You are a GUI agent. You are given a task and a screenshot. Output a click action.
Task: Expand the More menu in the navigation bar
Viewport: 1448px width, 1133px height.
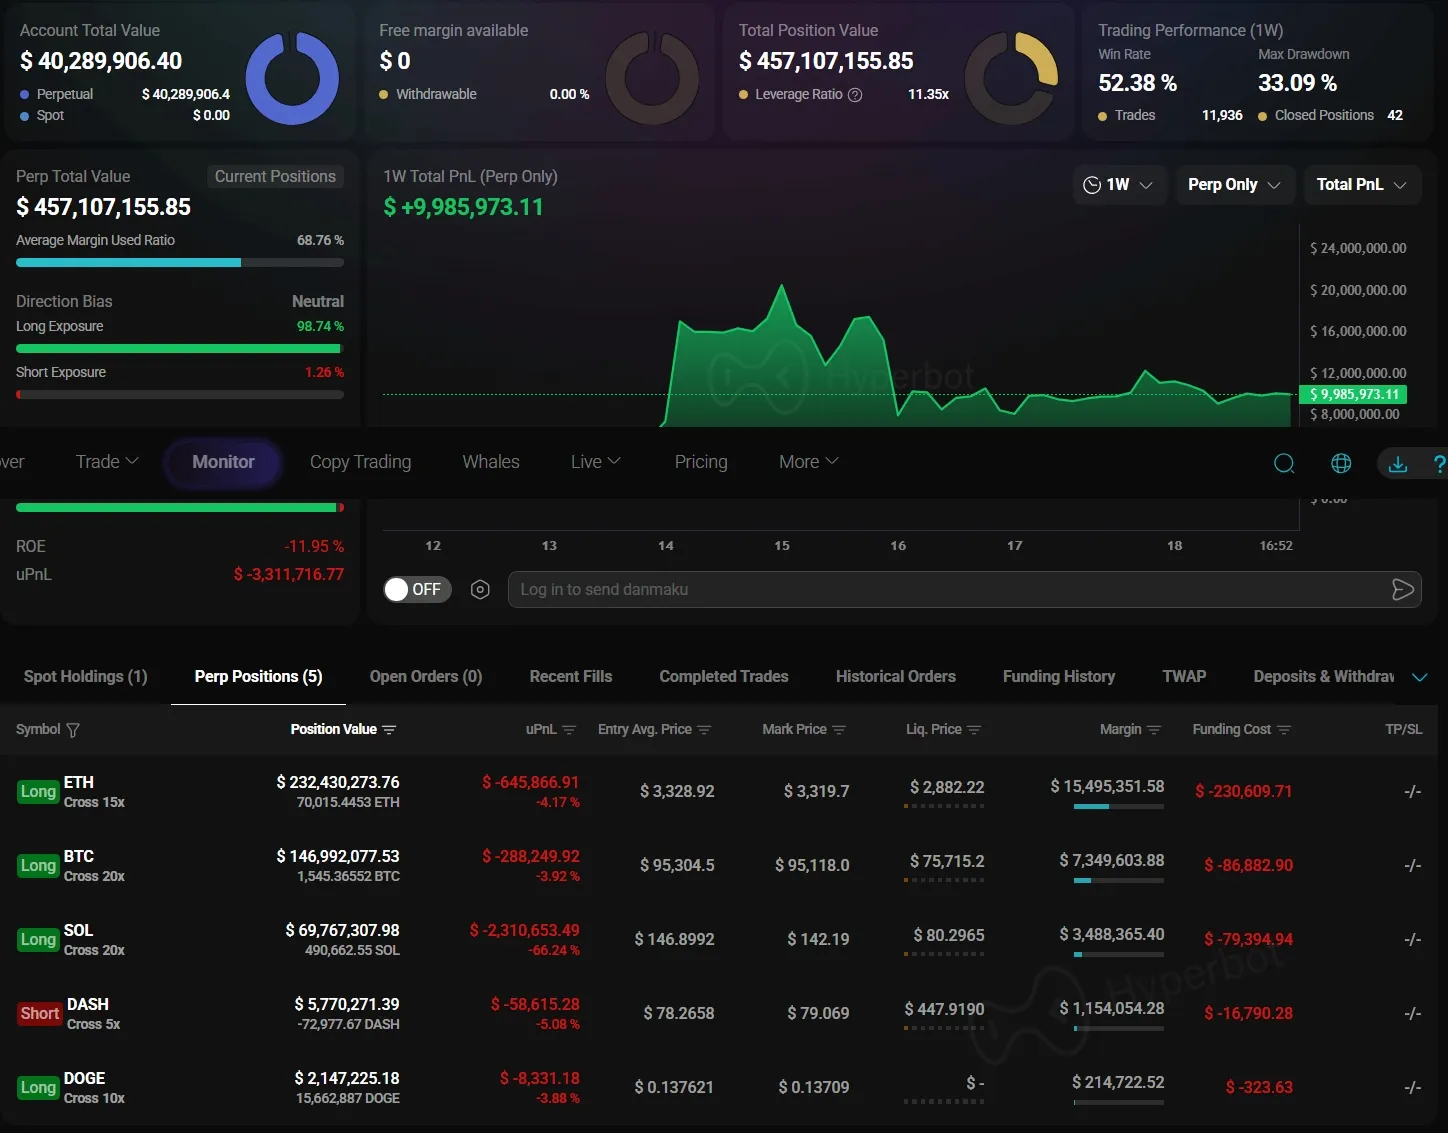tap(806, 461)
